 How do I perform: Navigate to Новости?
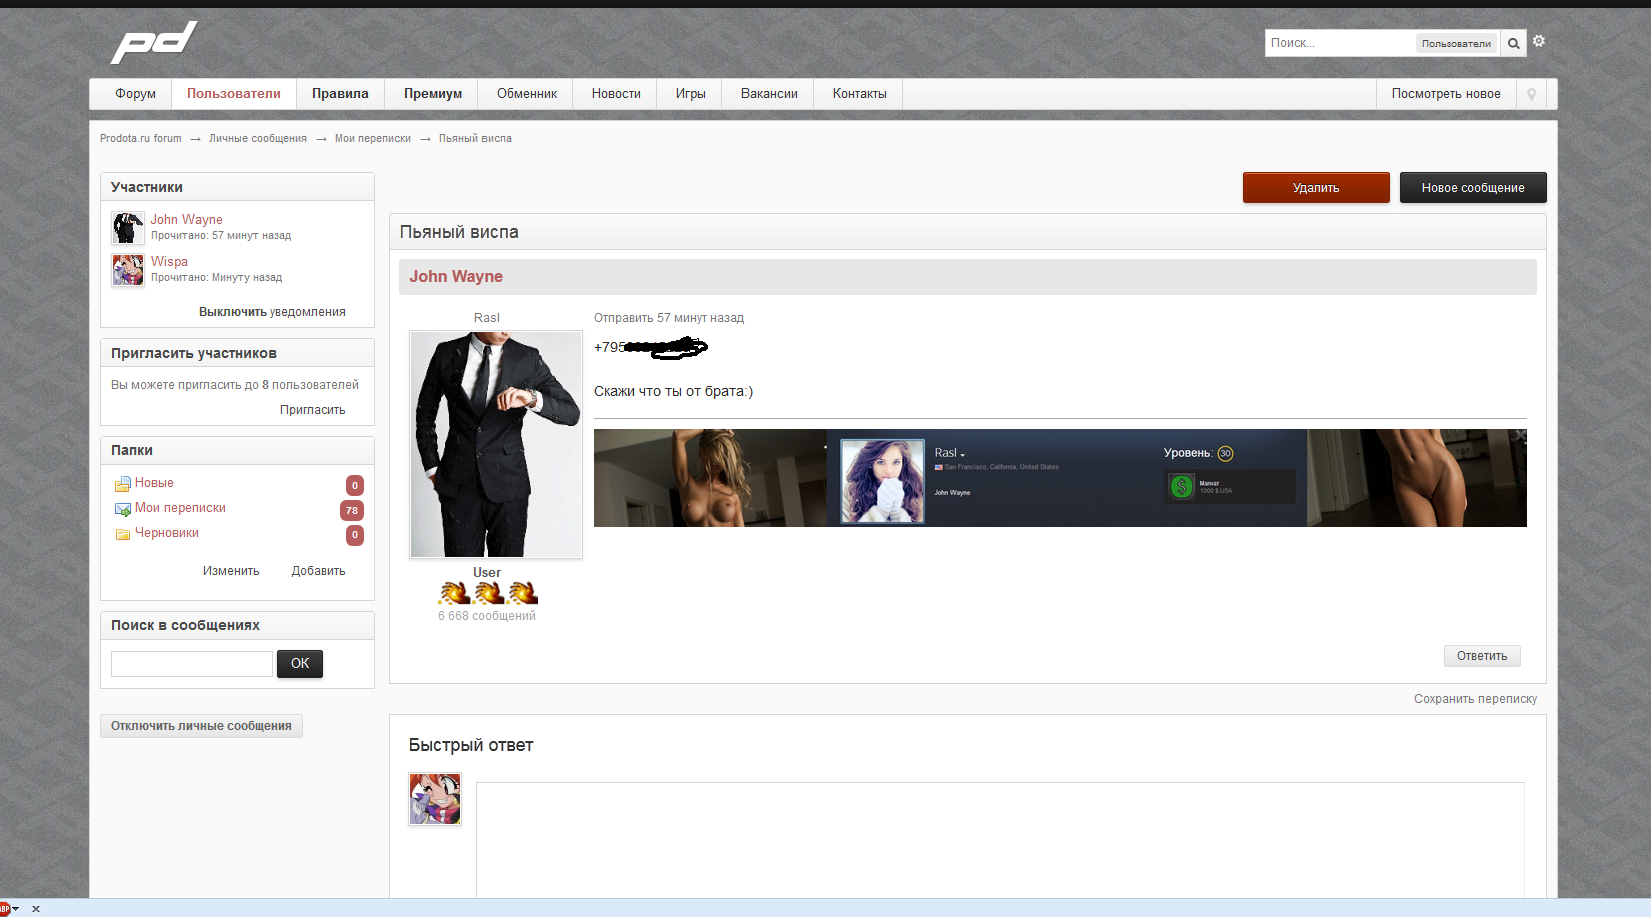(x=616, y=94)
